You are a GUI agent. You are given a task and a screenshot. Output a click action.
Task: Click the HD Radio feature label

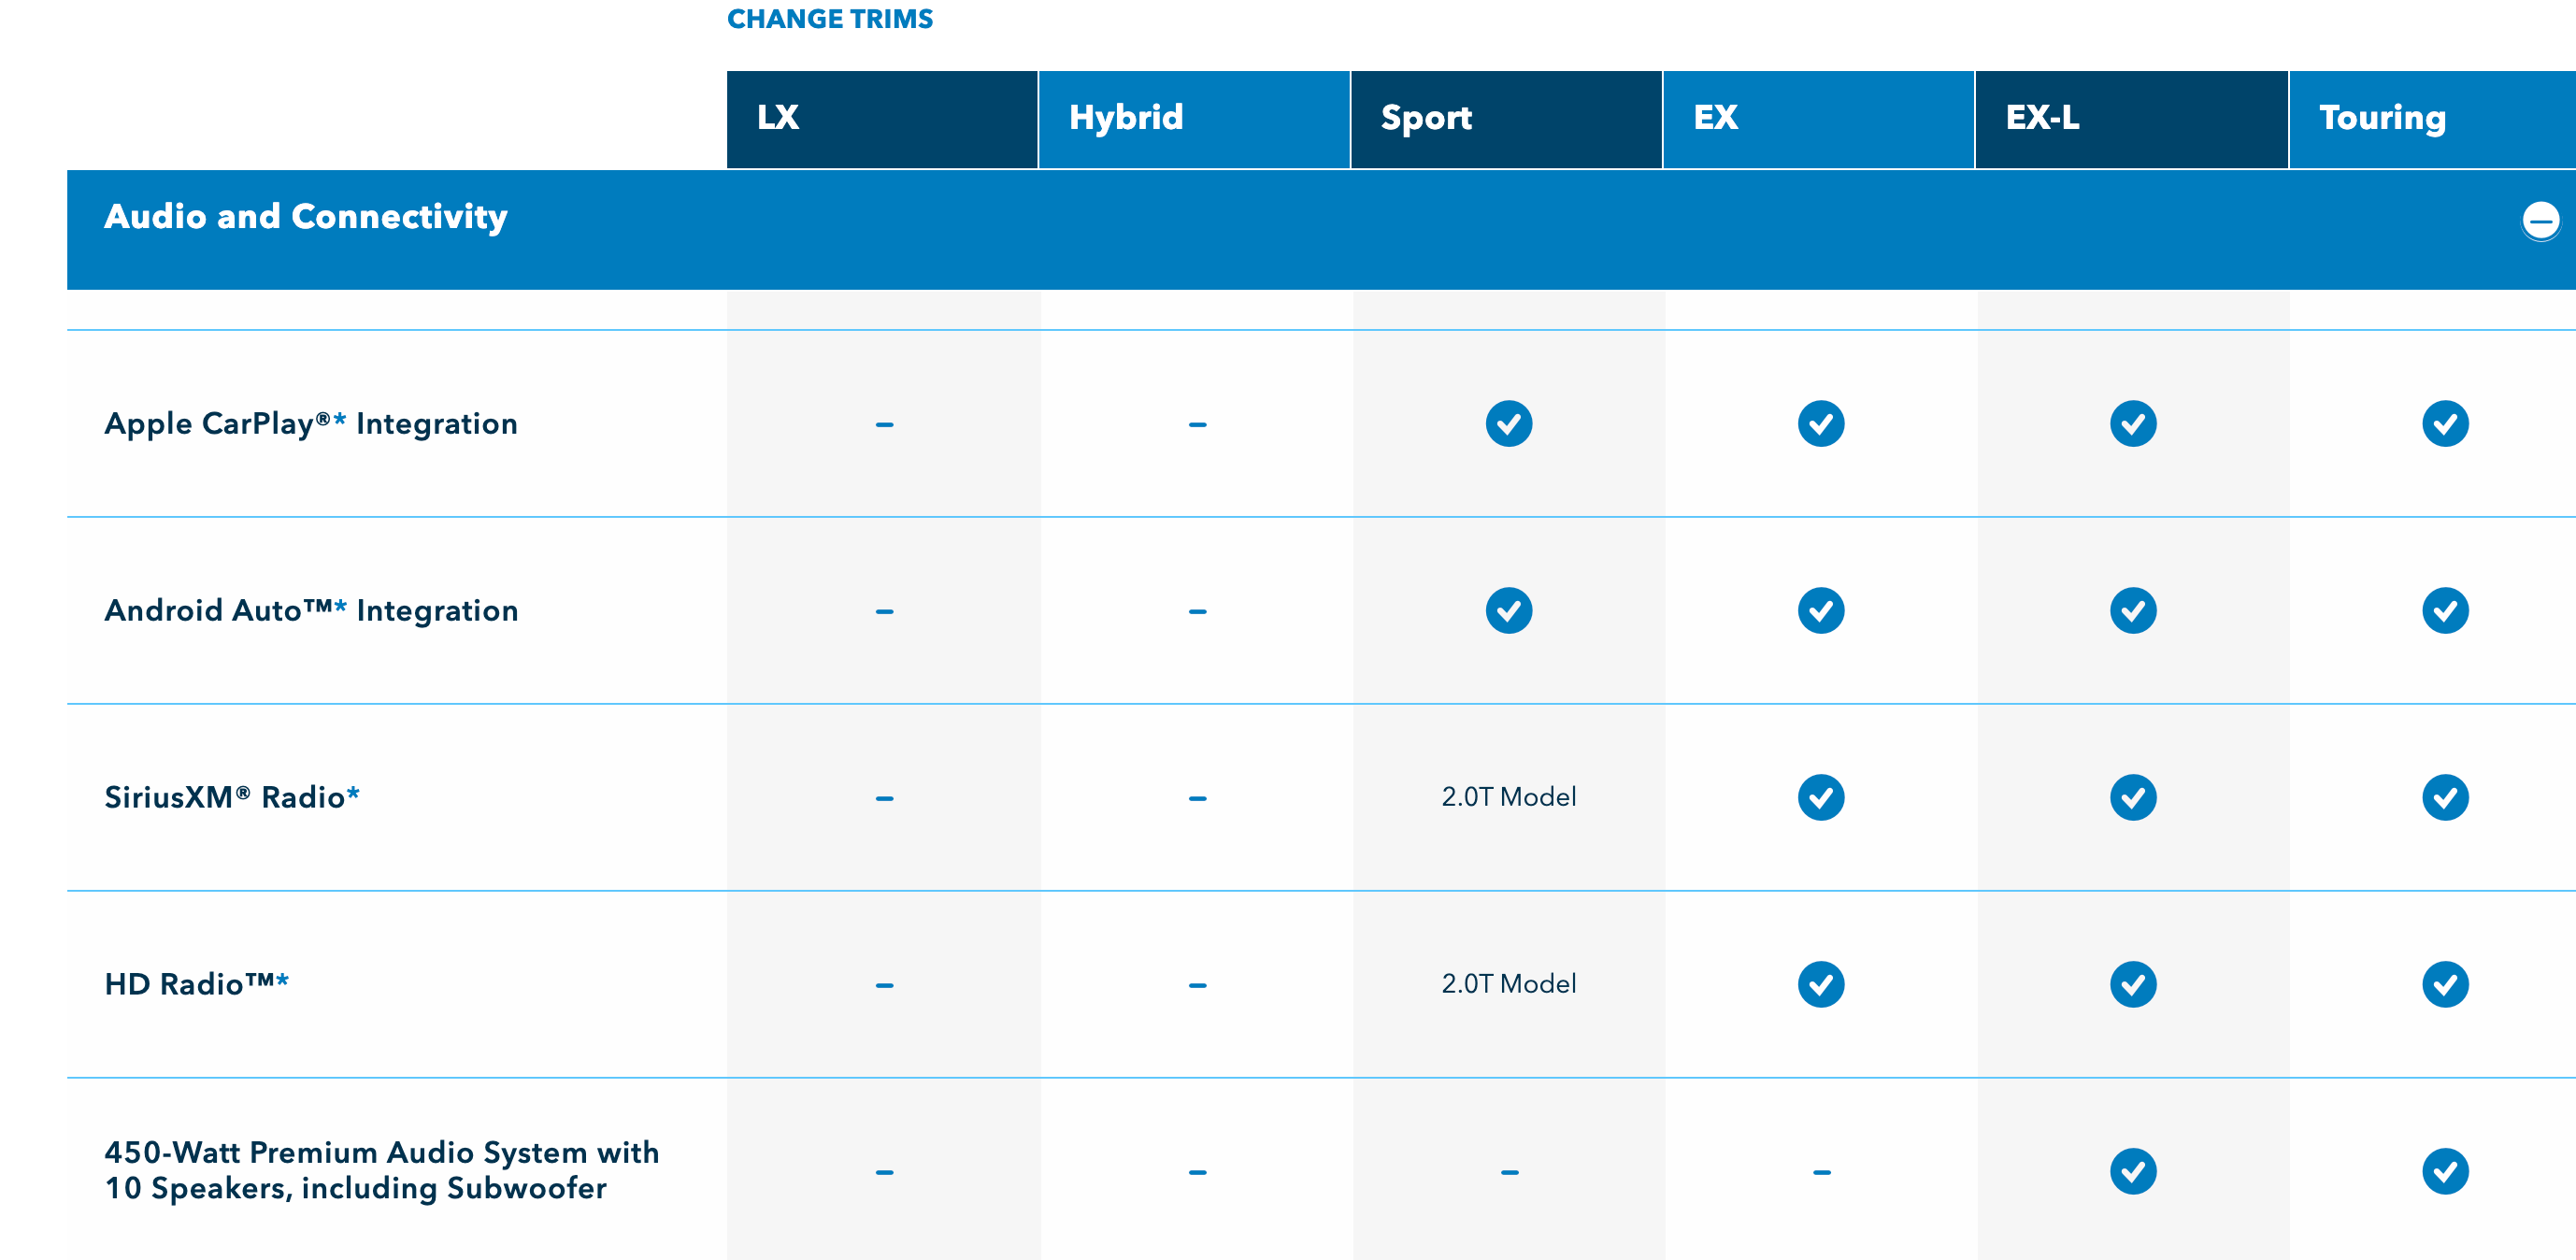tap(197, 985)
